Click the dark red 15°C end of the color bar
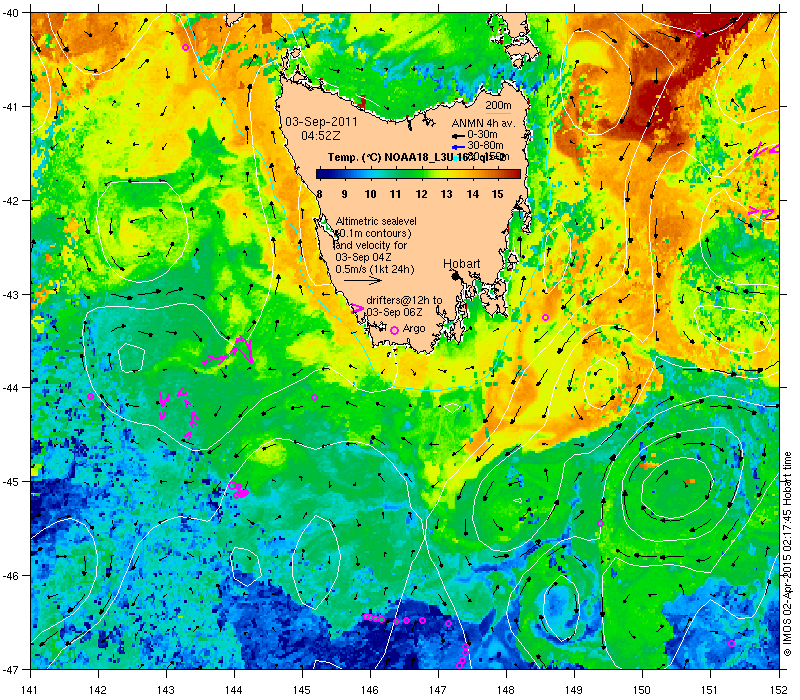Viewport: 800px width, 700px height. tap(517, 174)
